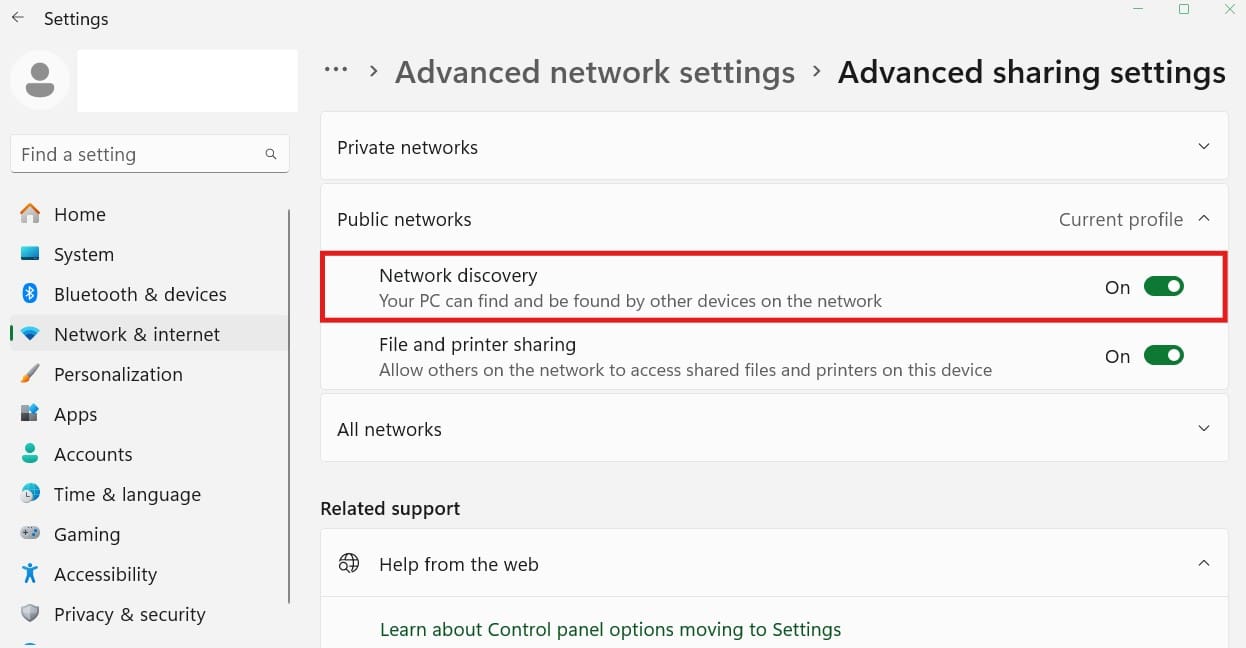Click the globe icon beside Help from the web
Screen dimensions: 1246x648
click(348, 563)
